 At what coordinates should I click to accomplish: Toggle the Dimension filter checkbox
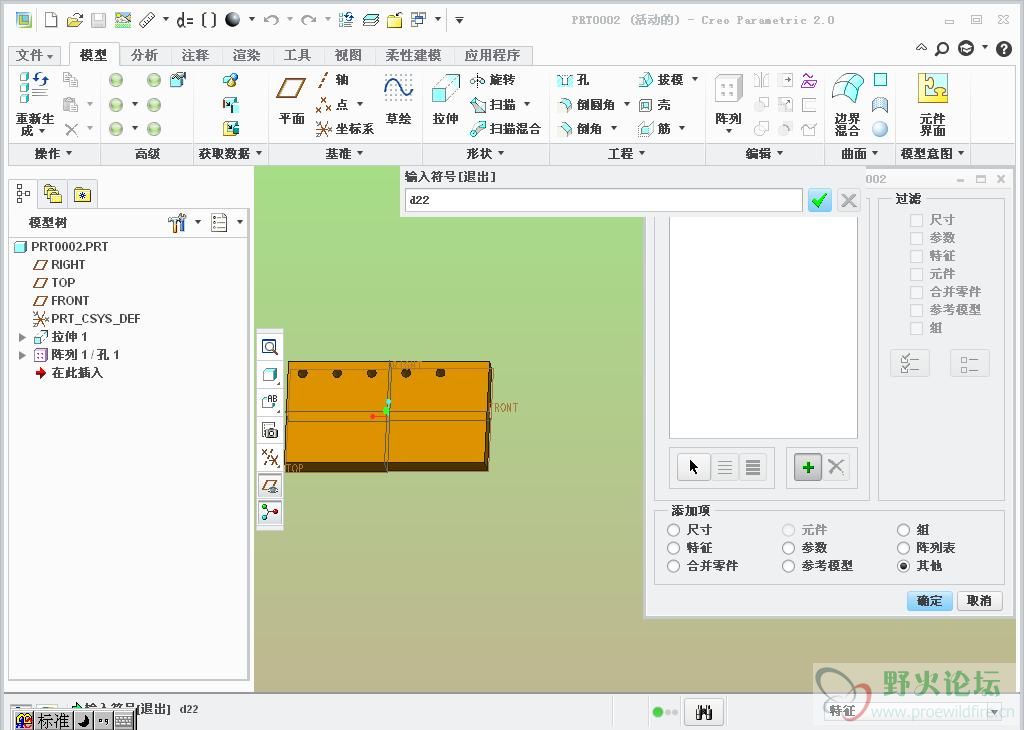tap(917, 220)
